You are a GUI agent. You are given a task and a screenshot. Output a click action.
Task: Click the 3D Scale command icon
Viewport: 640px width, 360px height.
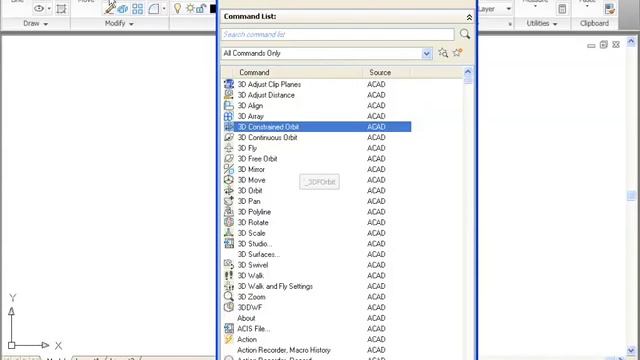click(229, 233)
